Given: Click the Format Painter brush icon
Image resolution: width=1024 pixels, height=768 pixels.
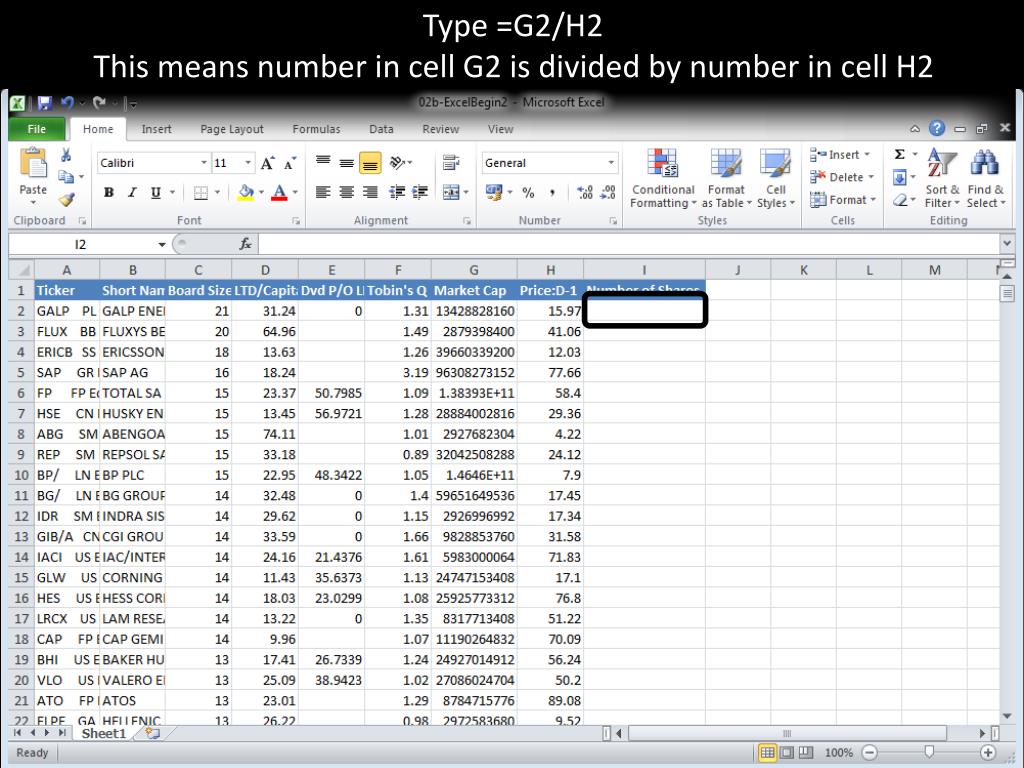Looking at the screenshot, I should click(x=66, y=199).
